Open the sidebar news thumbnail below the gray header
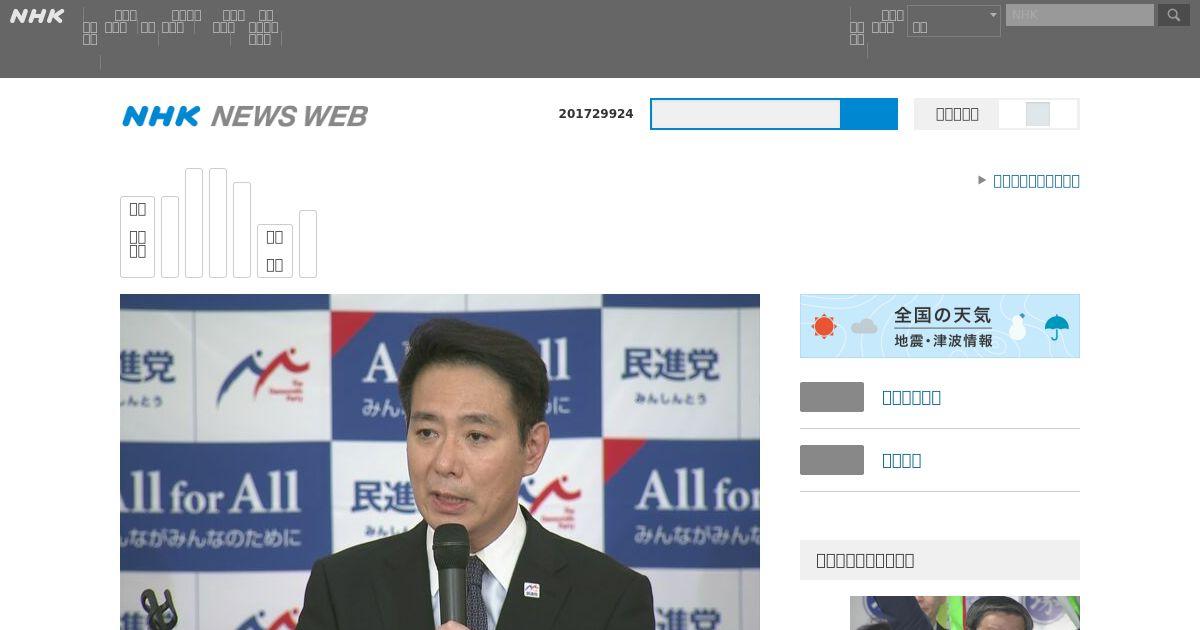The height and width of the screenshot is (630, 1200). [965, 613]
